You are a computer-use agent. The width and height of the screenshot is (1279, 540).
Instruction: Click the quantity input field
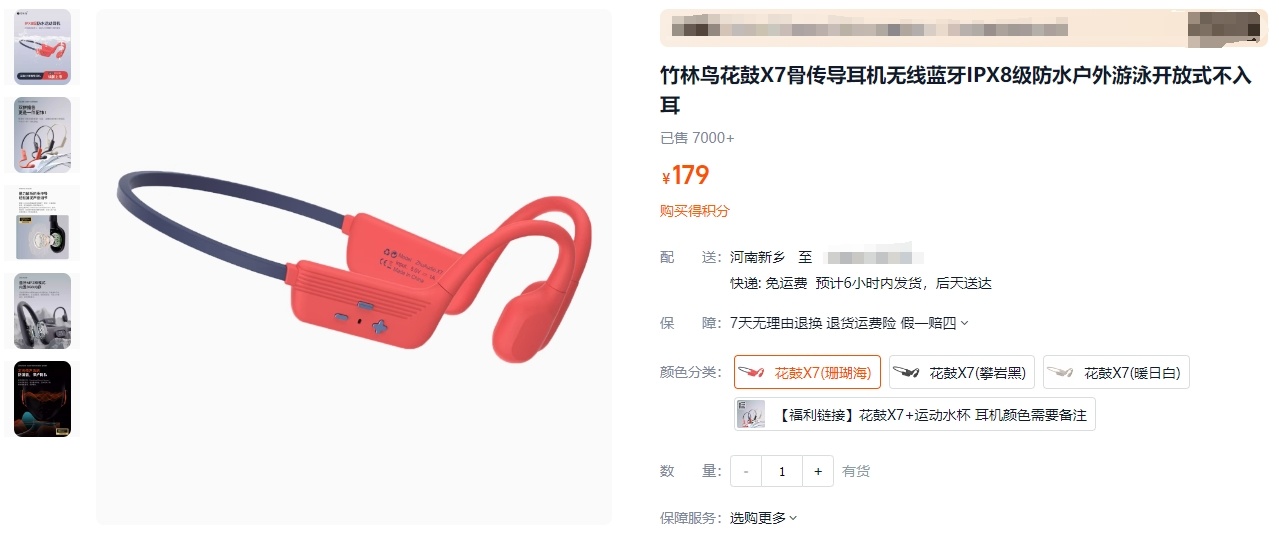[x=782, y=471]
